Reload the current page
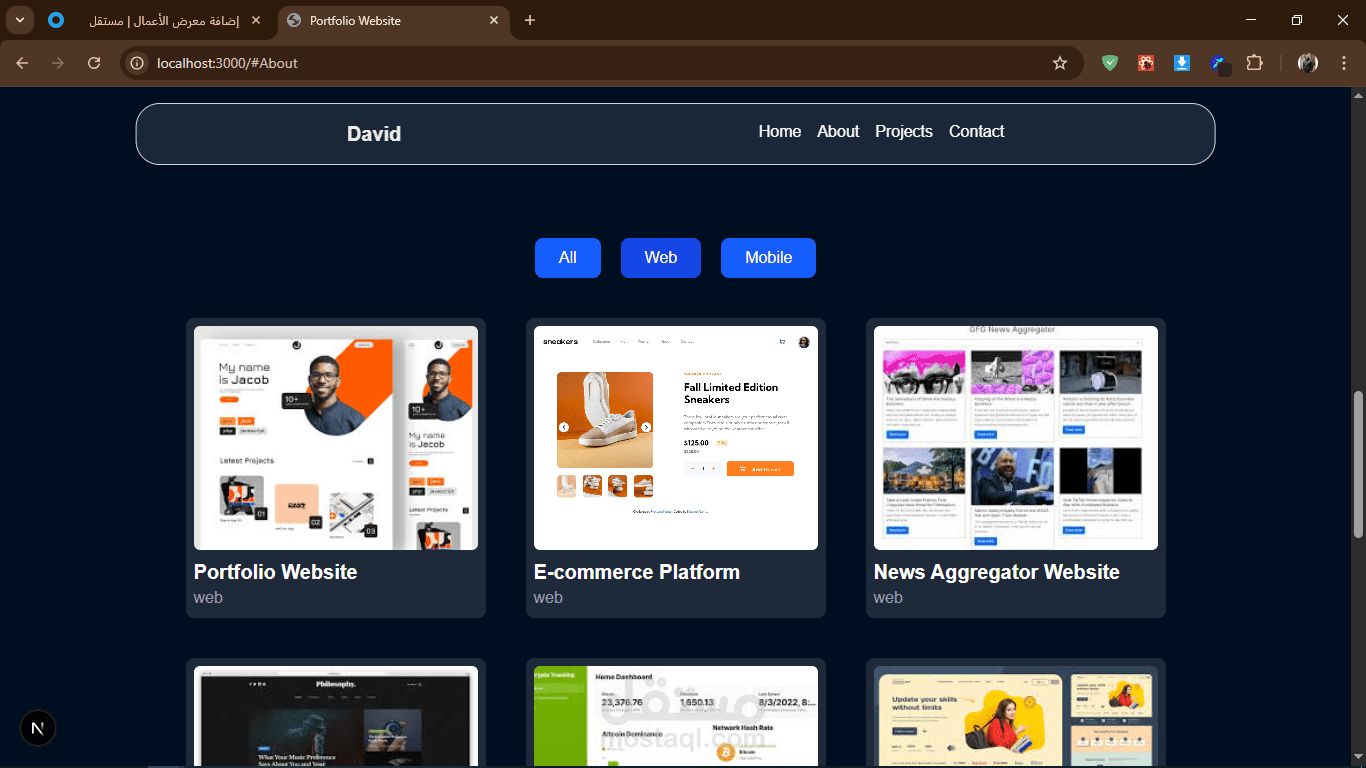Image resolution: width=1366 pixels, height=768 pixels. pos(94,63)
